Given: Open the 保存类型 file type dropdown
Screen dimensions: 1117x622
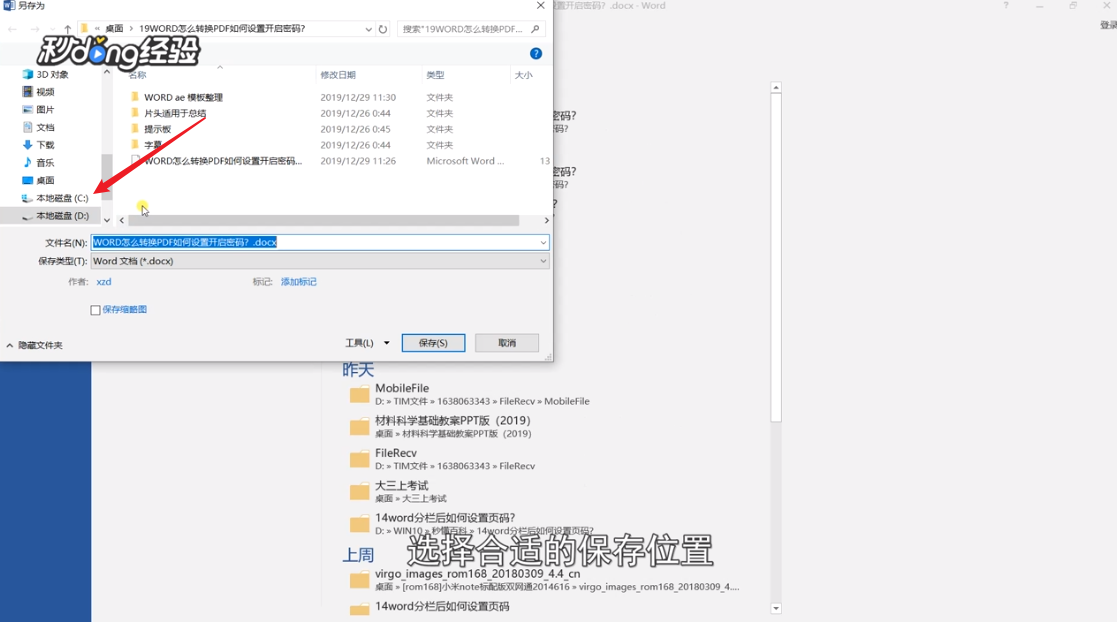Looking at the screenshot, I should 543,261.
